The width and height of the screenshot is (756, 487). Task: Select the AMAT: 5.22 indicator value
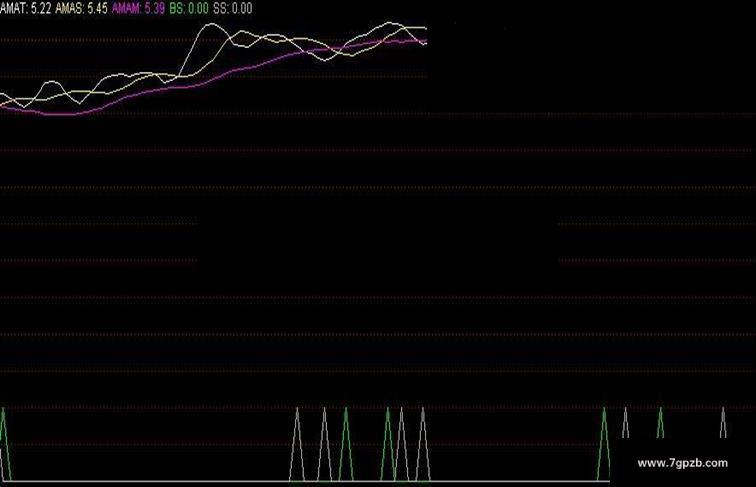pyautogui.click(x=26, y=8)
